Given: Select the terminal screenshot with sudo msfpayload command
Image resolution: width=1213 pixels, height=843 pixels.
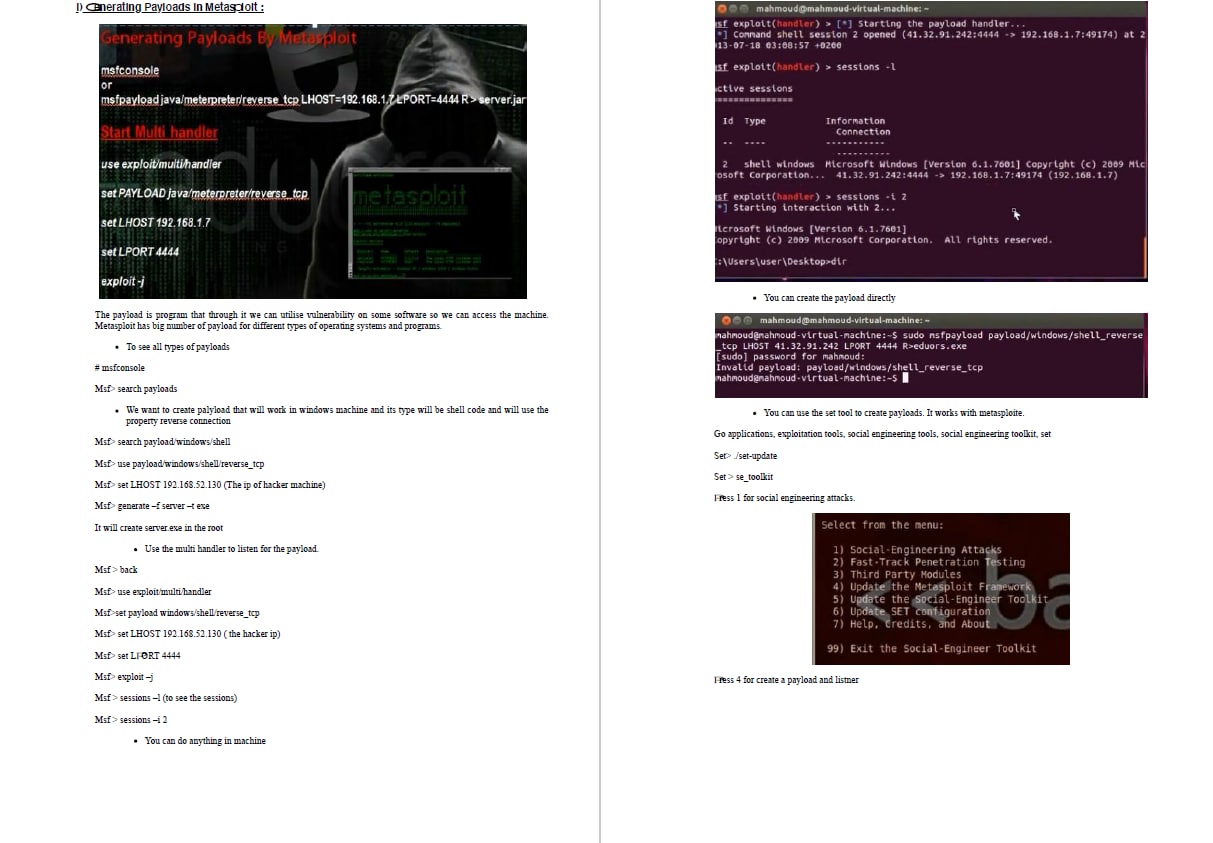Looking at the screenshot, I should point(931,355).
